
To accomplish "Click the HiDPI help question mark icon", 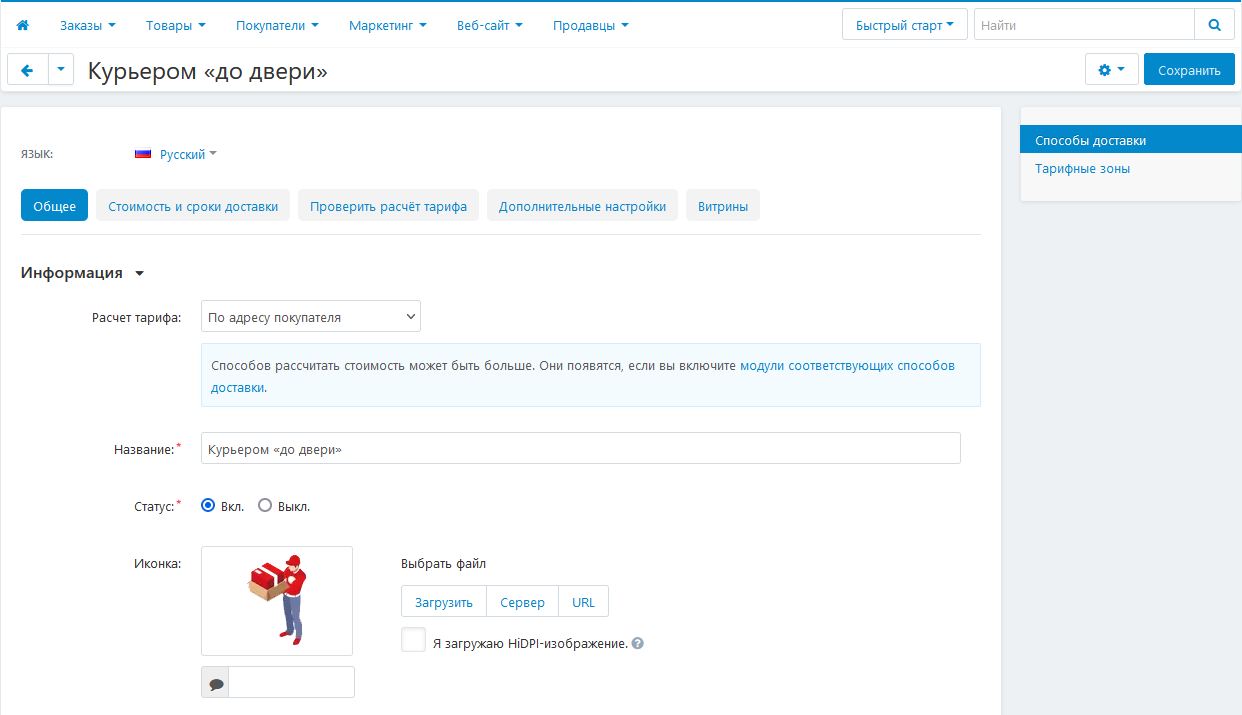I will (x=638, y=644).
